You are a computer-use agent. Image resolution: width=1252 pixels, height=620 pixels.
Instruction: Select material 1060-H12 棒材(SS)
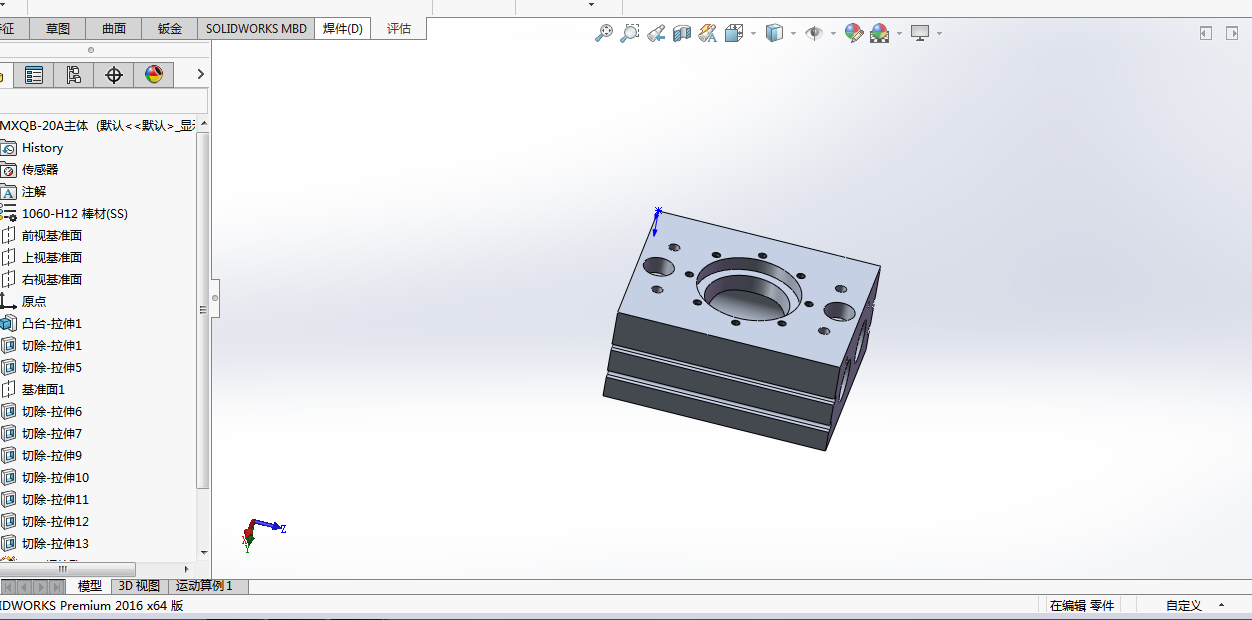tap(75, 214)
